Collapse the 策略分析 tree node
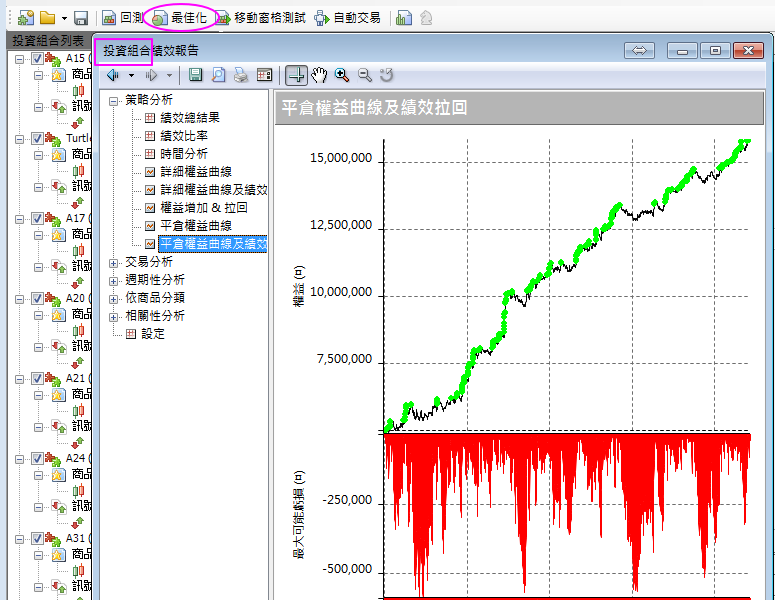The height and width of the screenshot is (600, 775). point(114,101)
